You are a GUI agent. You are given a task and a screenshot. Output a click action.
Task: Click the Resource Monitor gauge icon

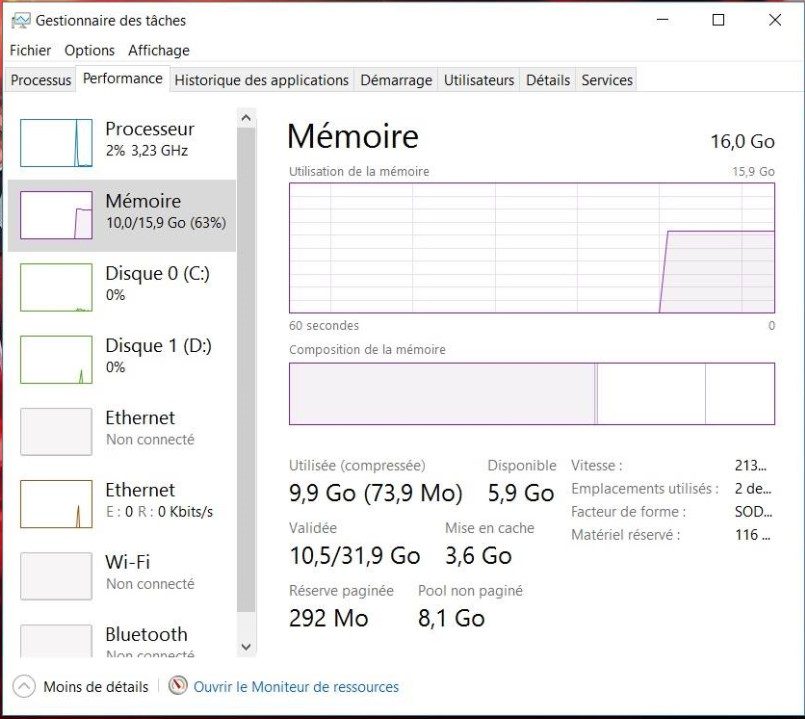[x=178, y=686]
